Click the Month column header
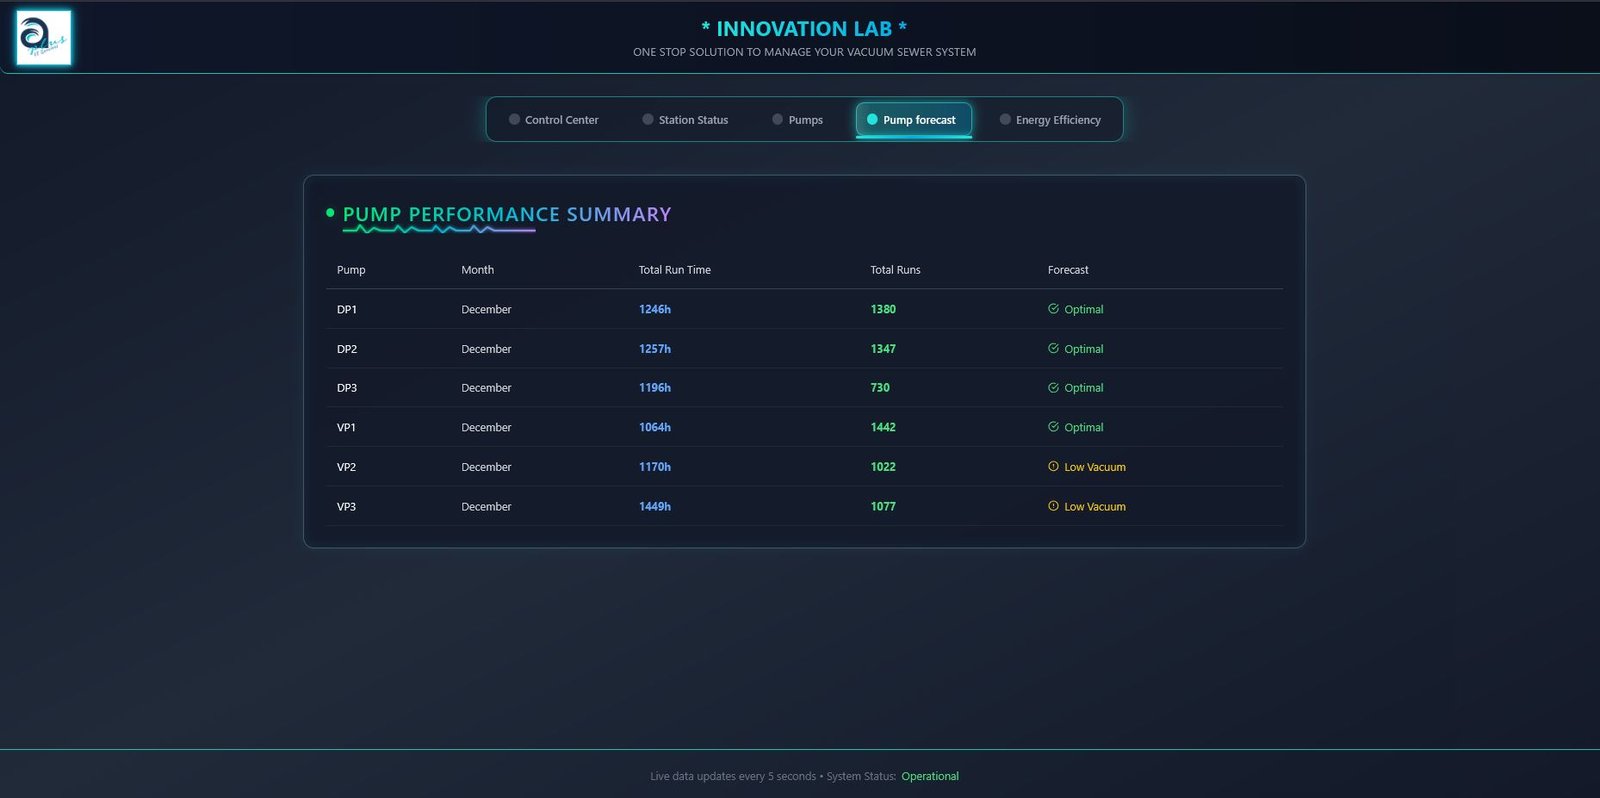This screenshot has width=1600, height=798. (x=477, y=270)
